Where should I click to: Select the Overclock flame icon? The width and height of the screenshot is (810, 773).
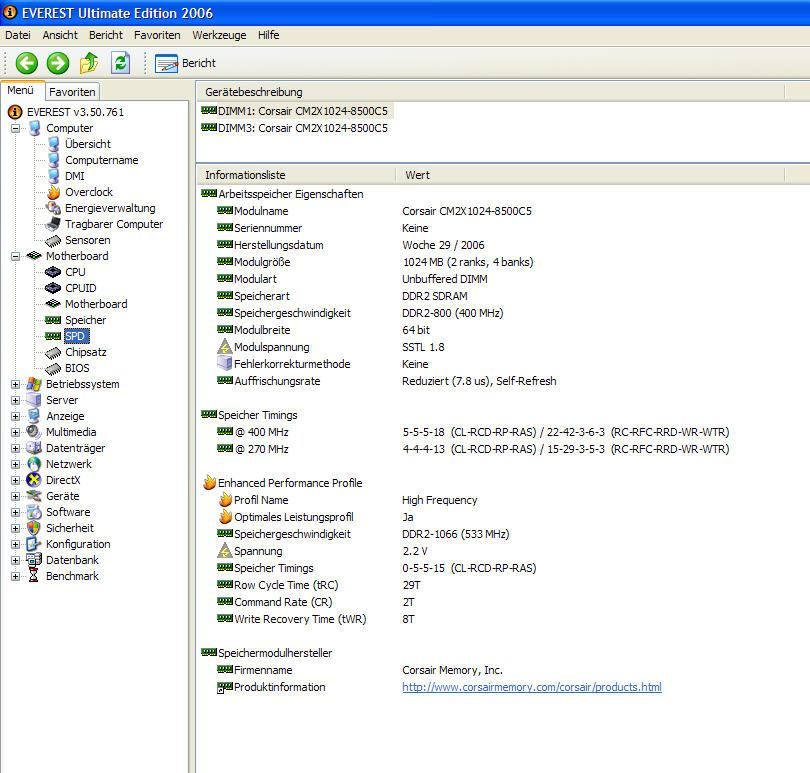[x=53, y=192]
